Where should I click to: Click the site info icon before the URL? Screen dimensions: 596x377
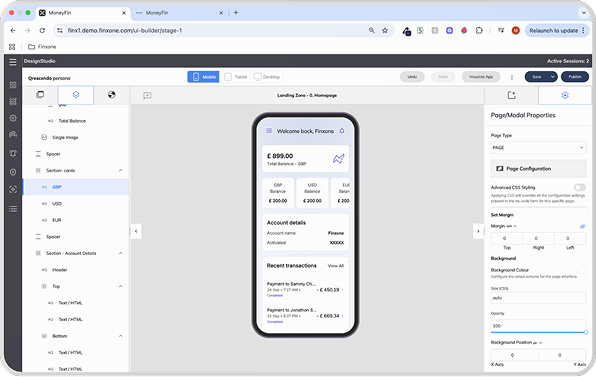click(60, 30)
